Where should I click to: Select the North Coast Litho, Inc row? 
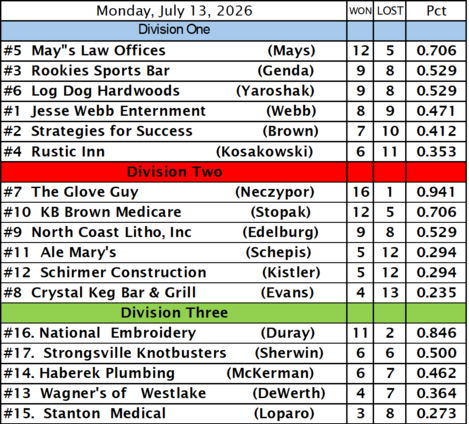(x=233, y=232)
